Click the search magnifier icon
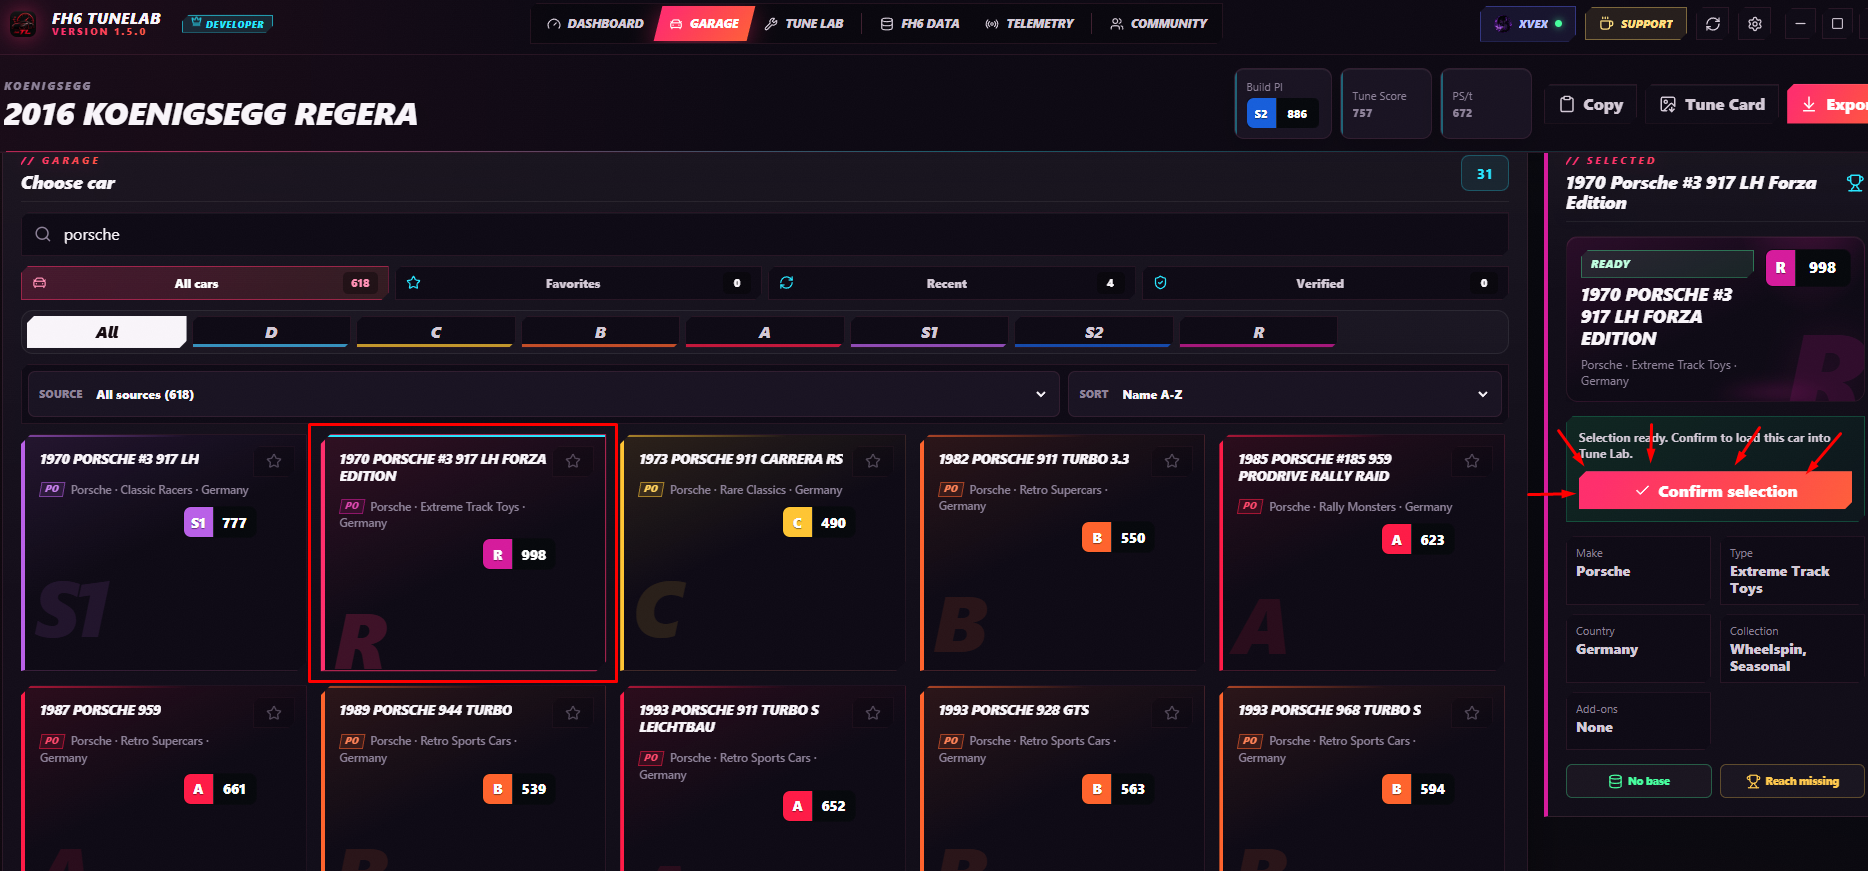 point(43,234)
